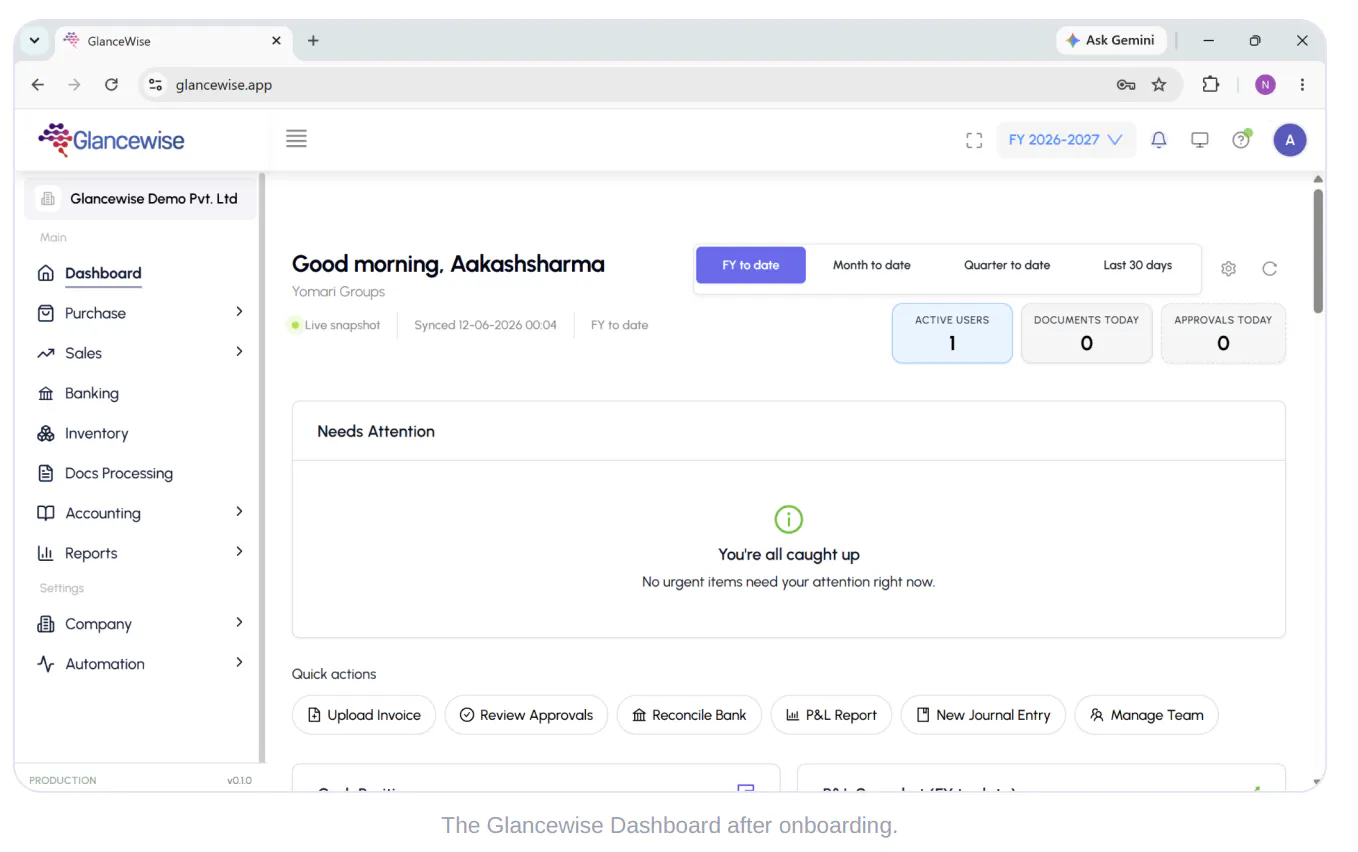Open notifications bell icon
Viewport: 1358px width, 852px height.
coord(1159,140)
